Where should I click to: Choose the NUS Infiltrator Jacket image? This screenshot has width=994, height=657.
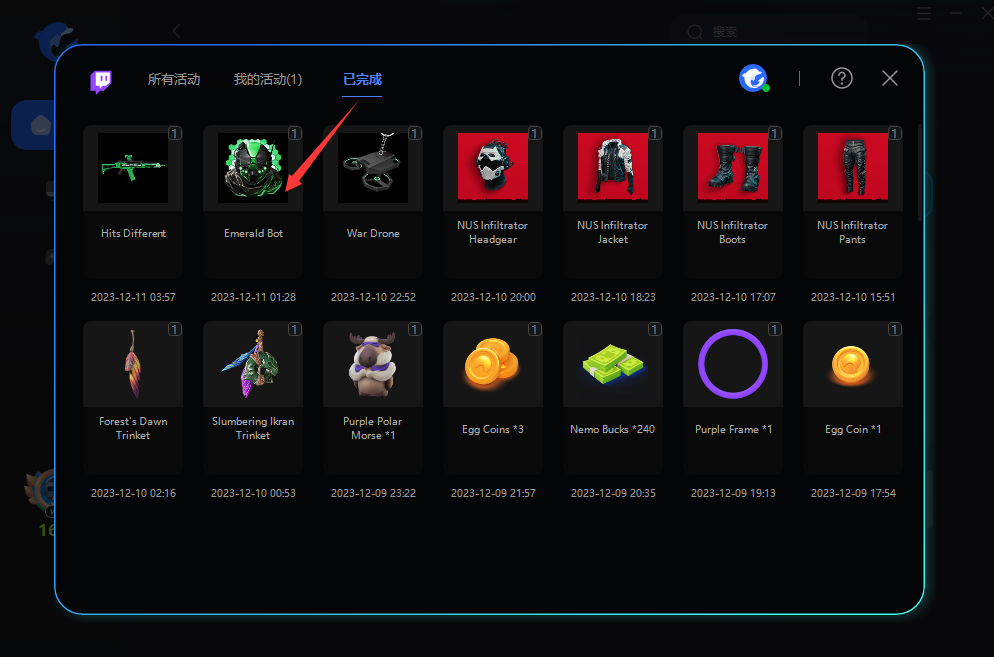(613, 167)
